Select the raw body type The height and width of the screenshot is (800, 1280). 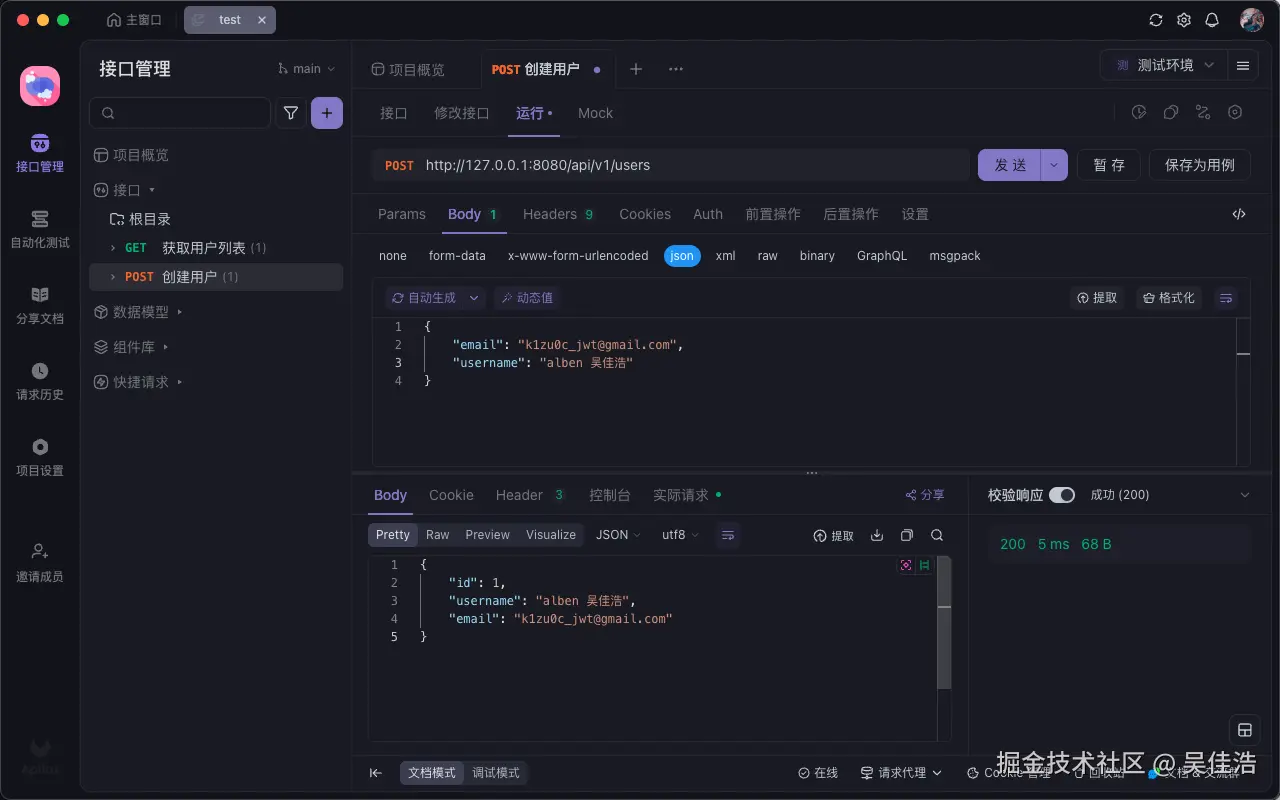tap(767, 256)
